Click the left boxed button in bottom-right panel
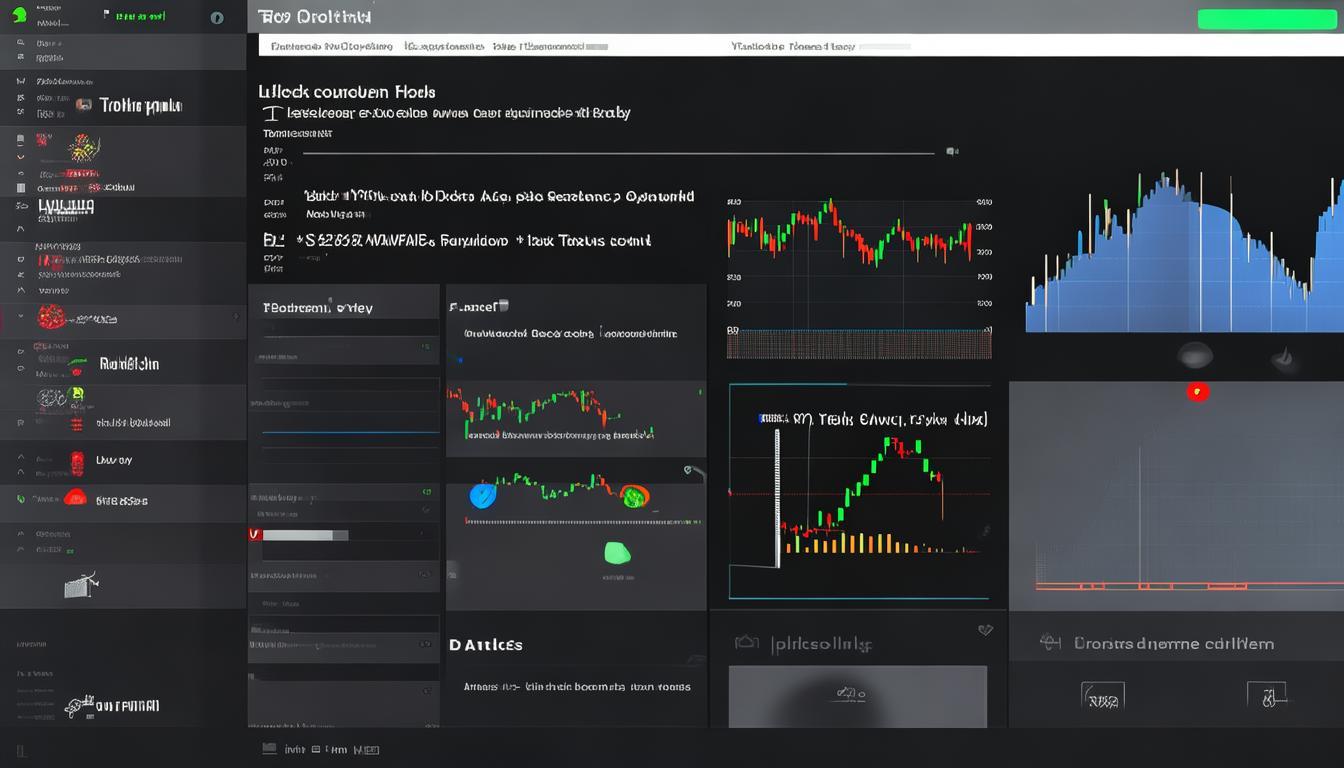Viewport: 1344px width, 768px height. tap(1102, 696)
